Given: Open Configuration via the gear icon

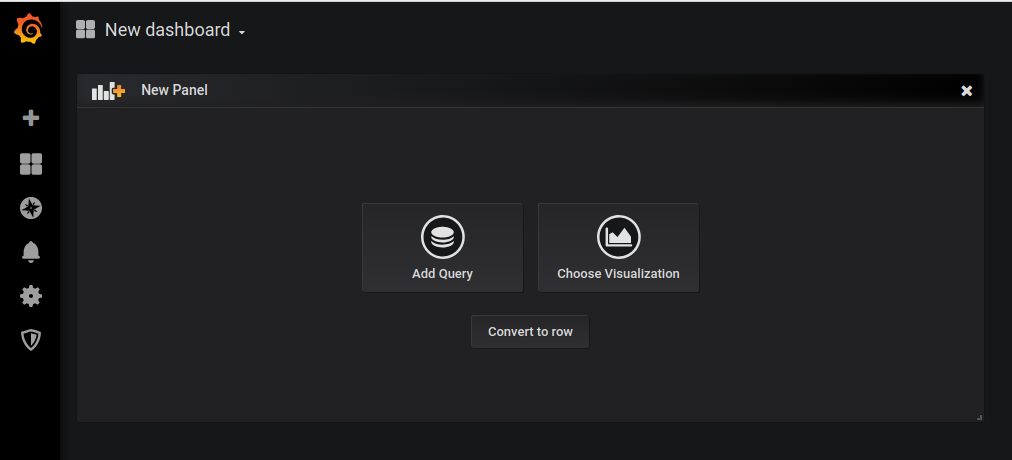Looking at the screenshot, I should click(x=31, y=296).
